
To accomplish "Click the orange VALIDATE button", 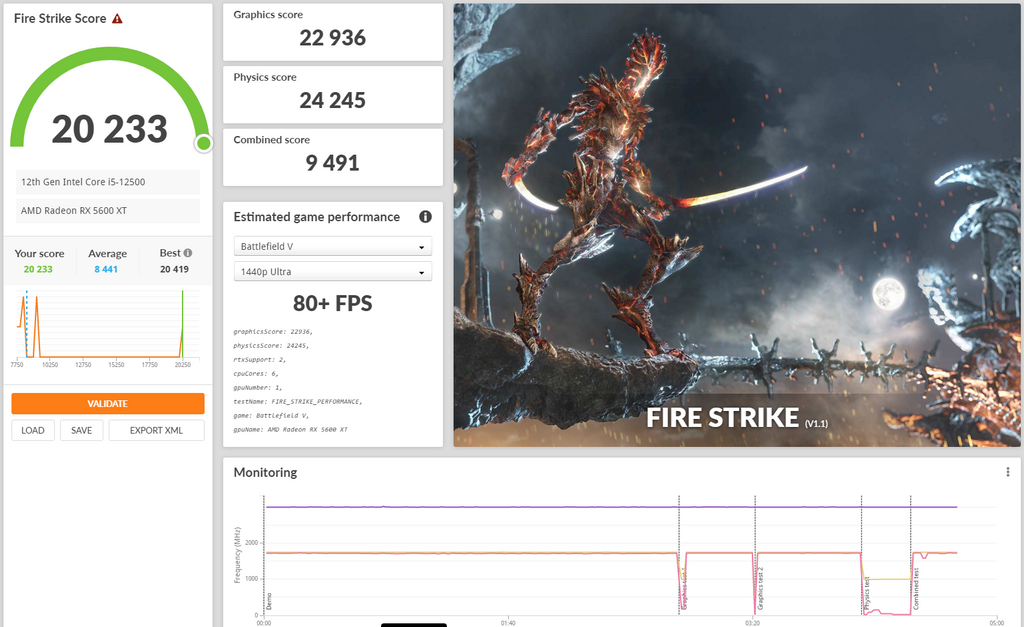I will [x=108, y=404].
